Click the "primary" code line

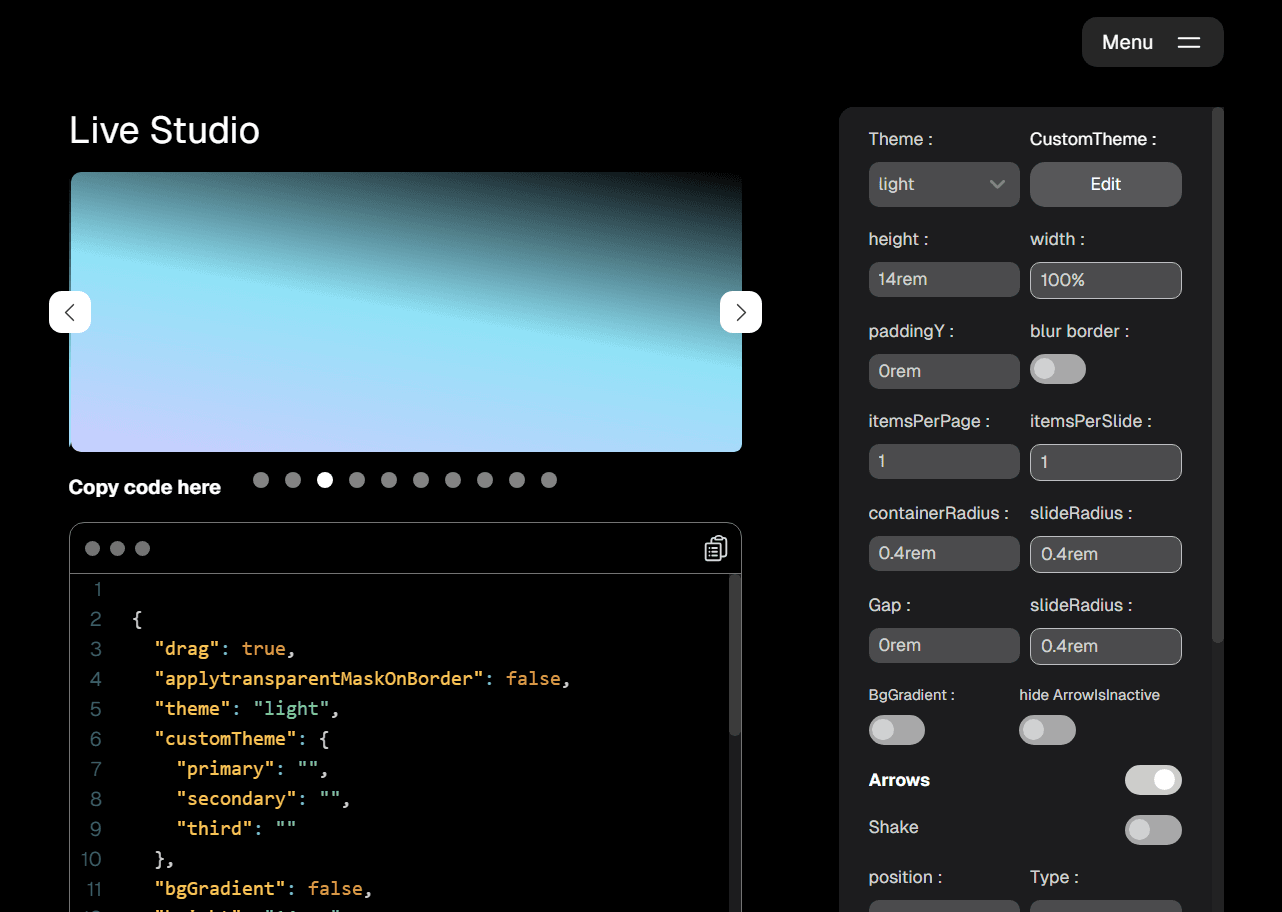(x=253, y=769)
